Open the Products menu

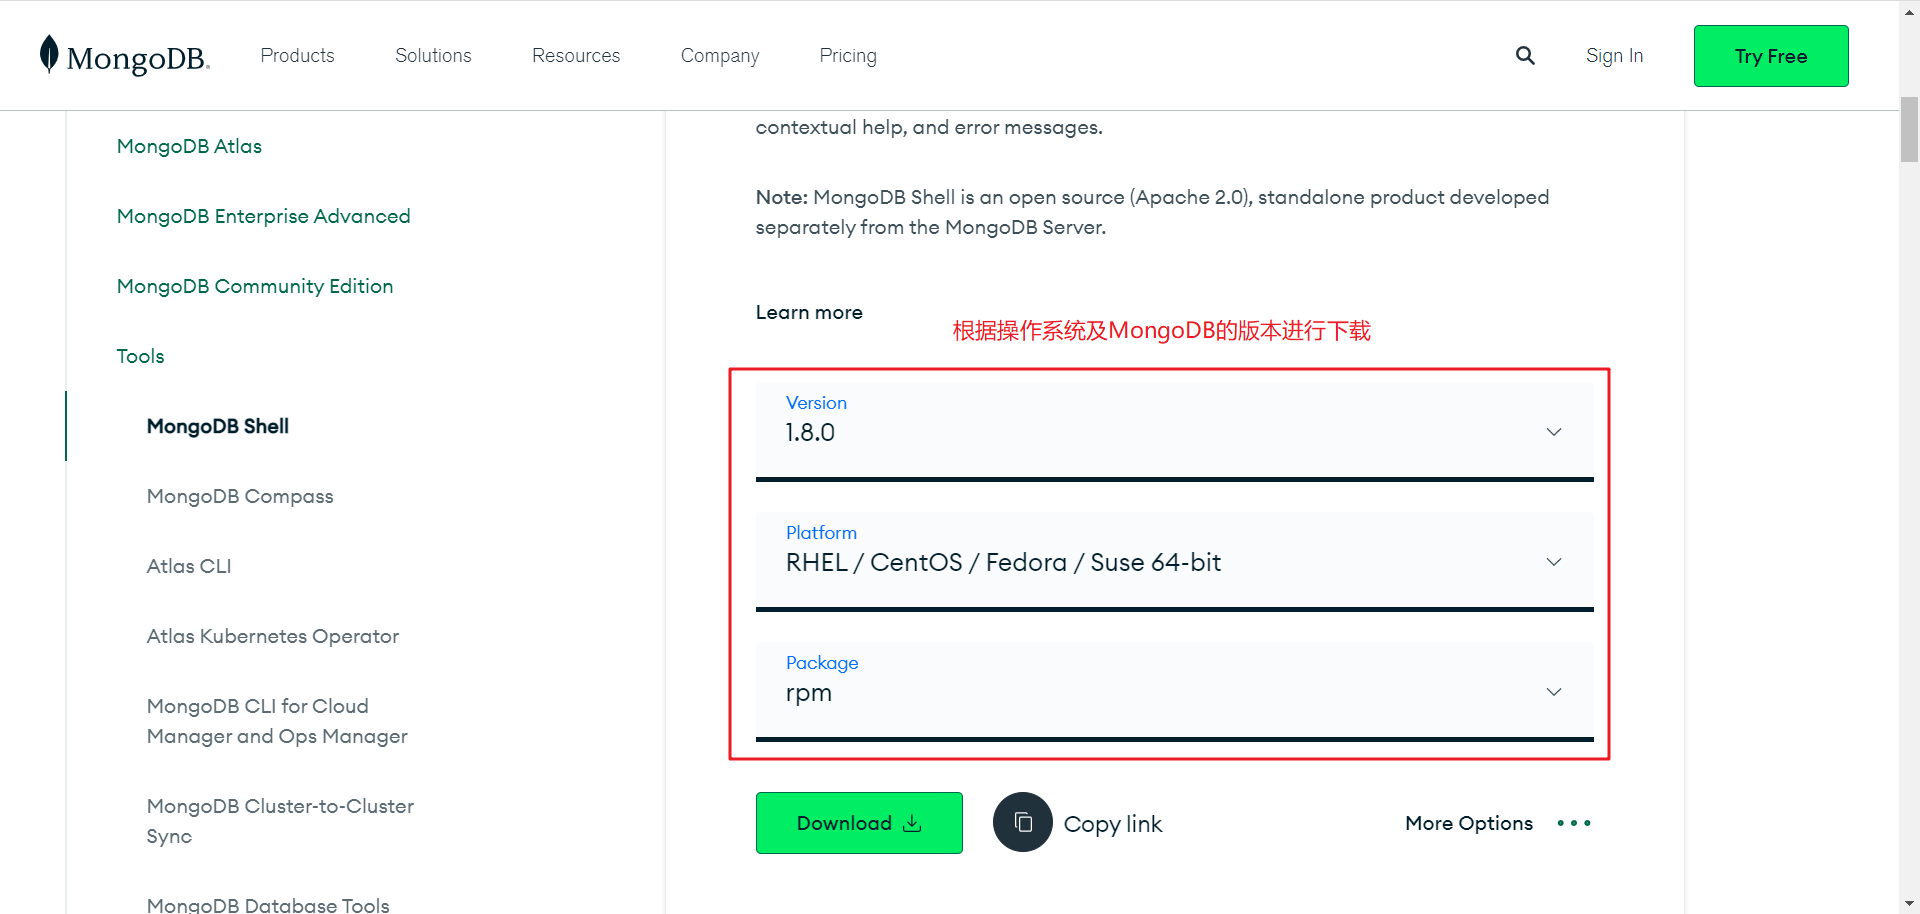click(x=297, y=55)
